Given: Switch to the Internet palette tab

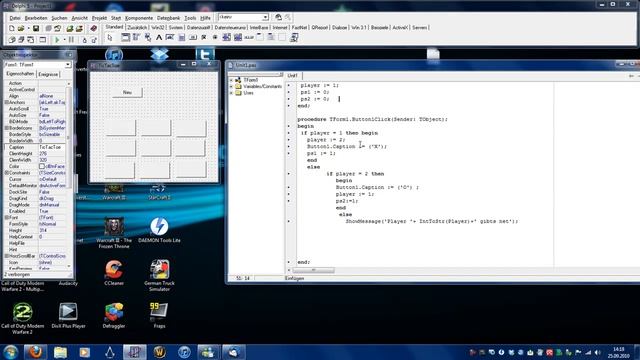Looking at the screenshot, I should [280, 28].
